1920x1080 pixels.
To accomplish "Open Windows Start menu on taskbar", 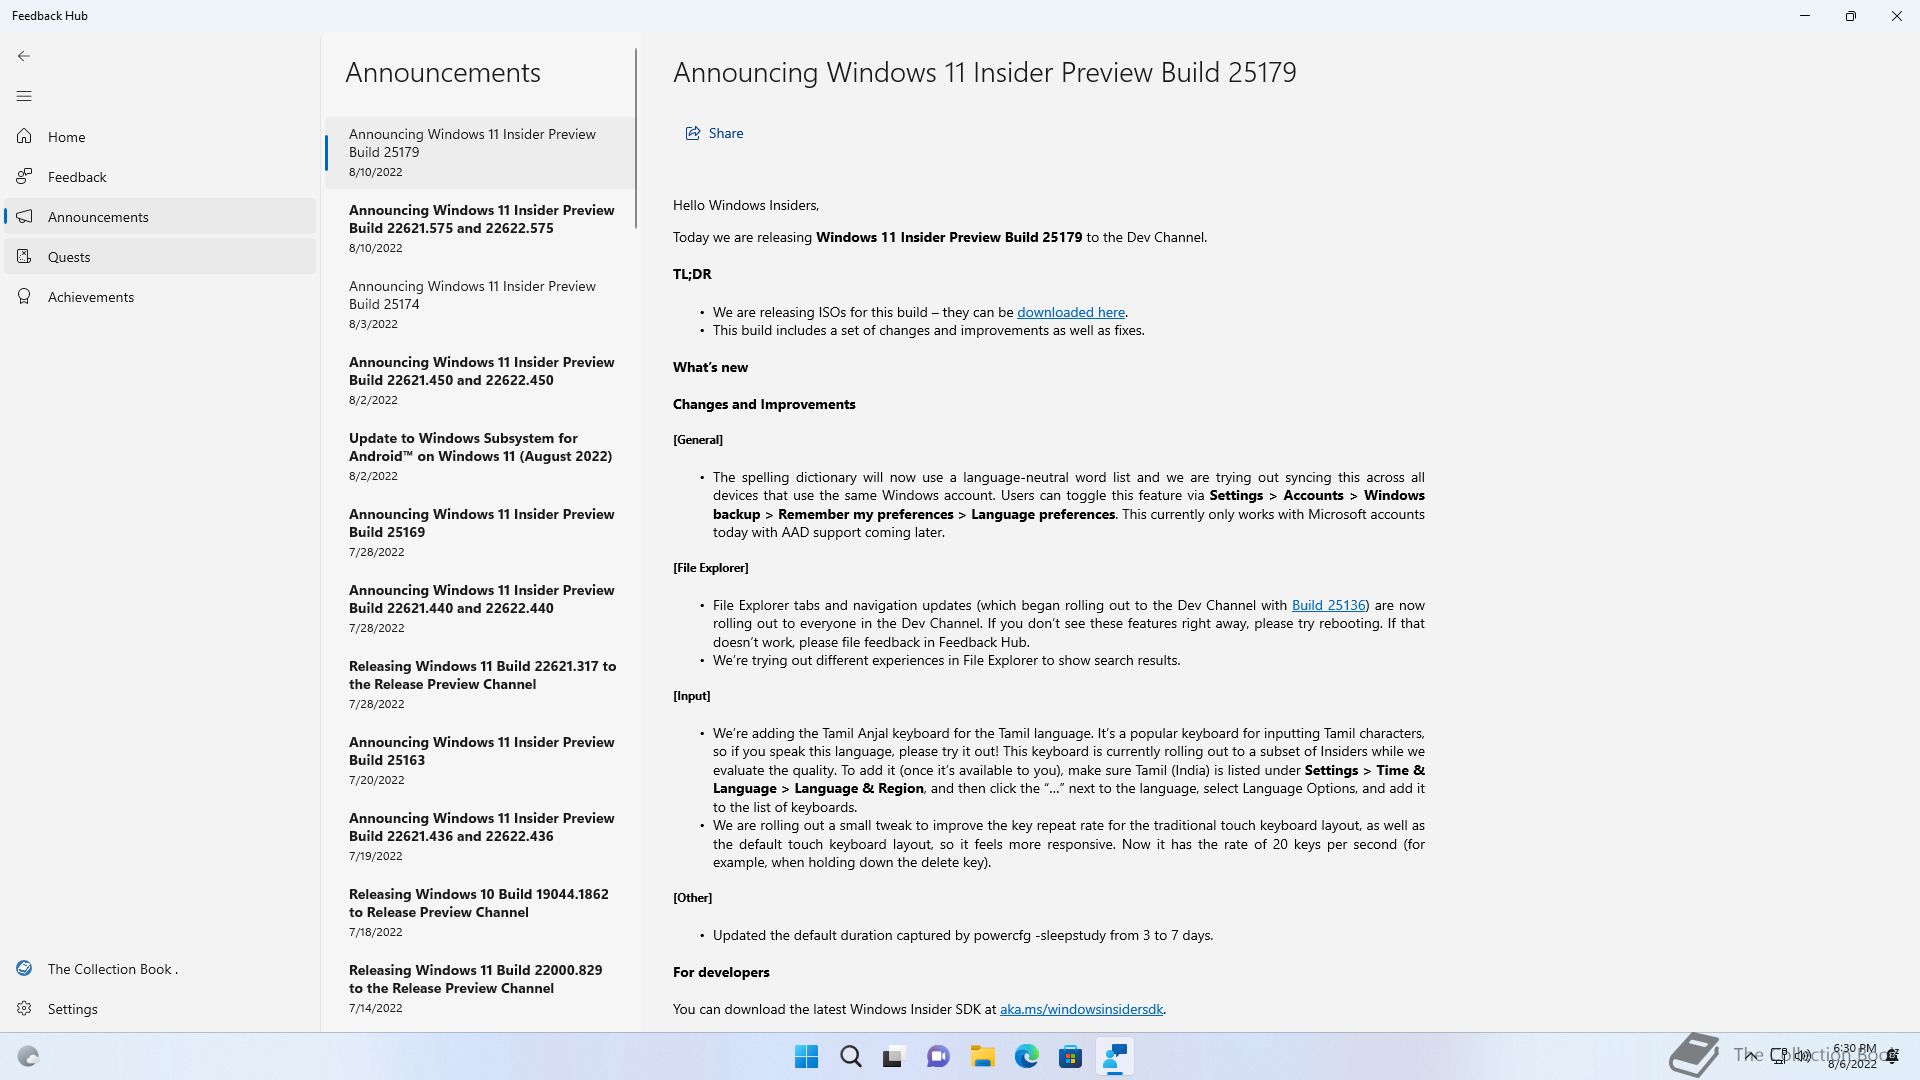I will tap(806, 1056).
